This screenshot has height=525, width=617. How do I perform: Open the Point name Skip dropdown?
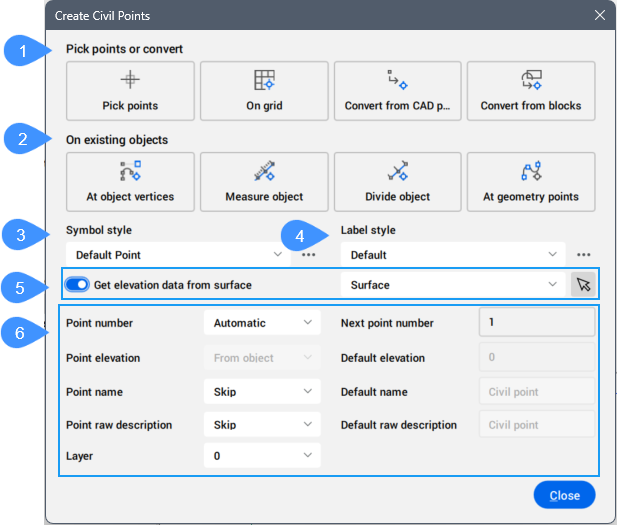(262, 392)
